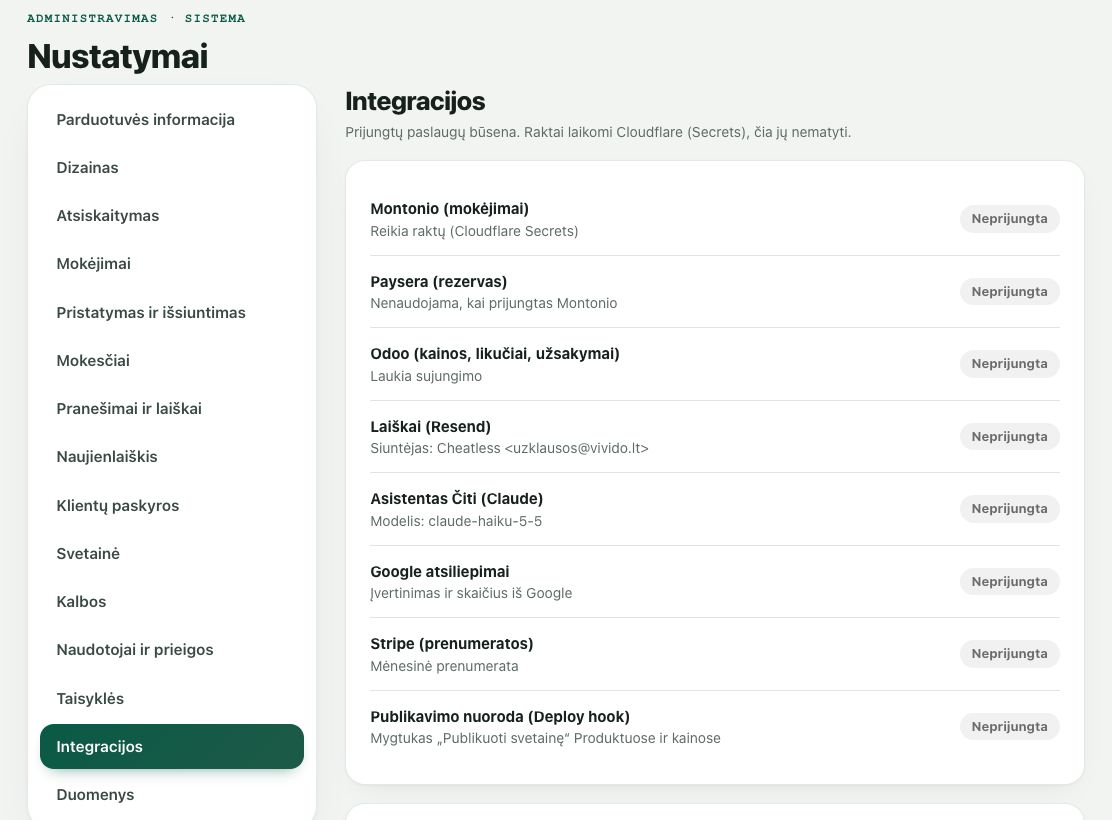The width and height of the screenshot is (1112, 820).
Task: Go to Atsiskaitymas settings
Action: (172, 216)
